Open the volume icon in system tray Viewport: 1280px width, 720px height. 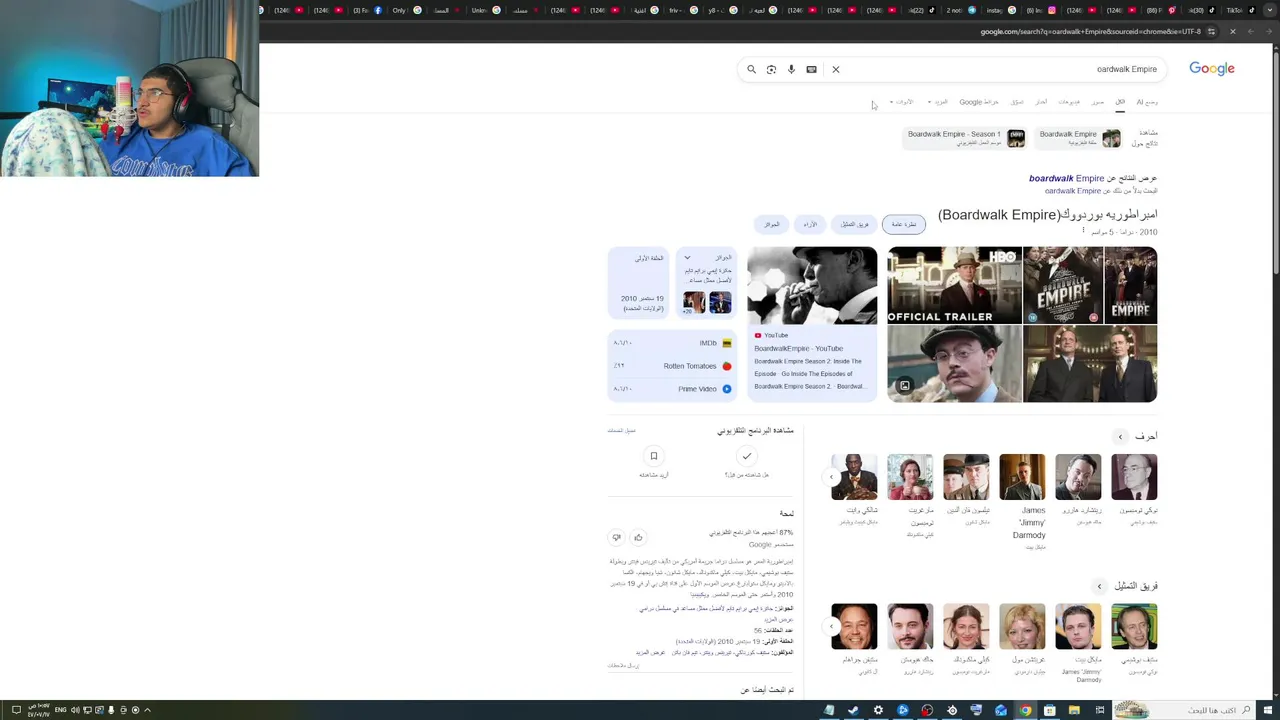coord(74,710)
